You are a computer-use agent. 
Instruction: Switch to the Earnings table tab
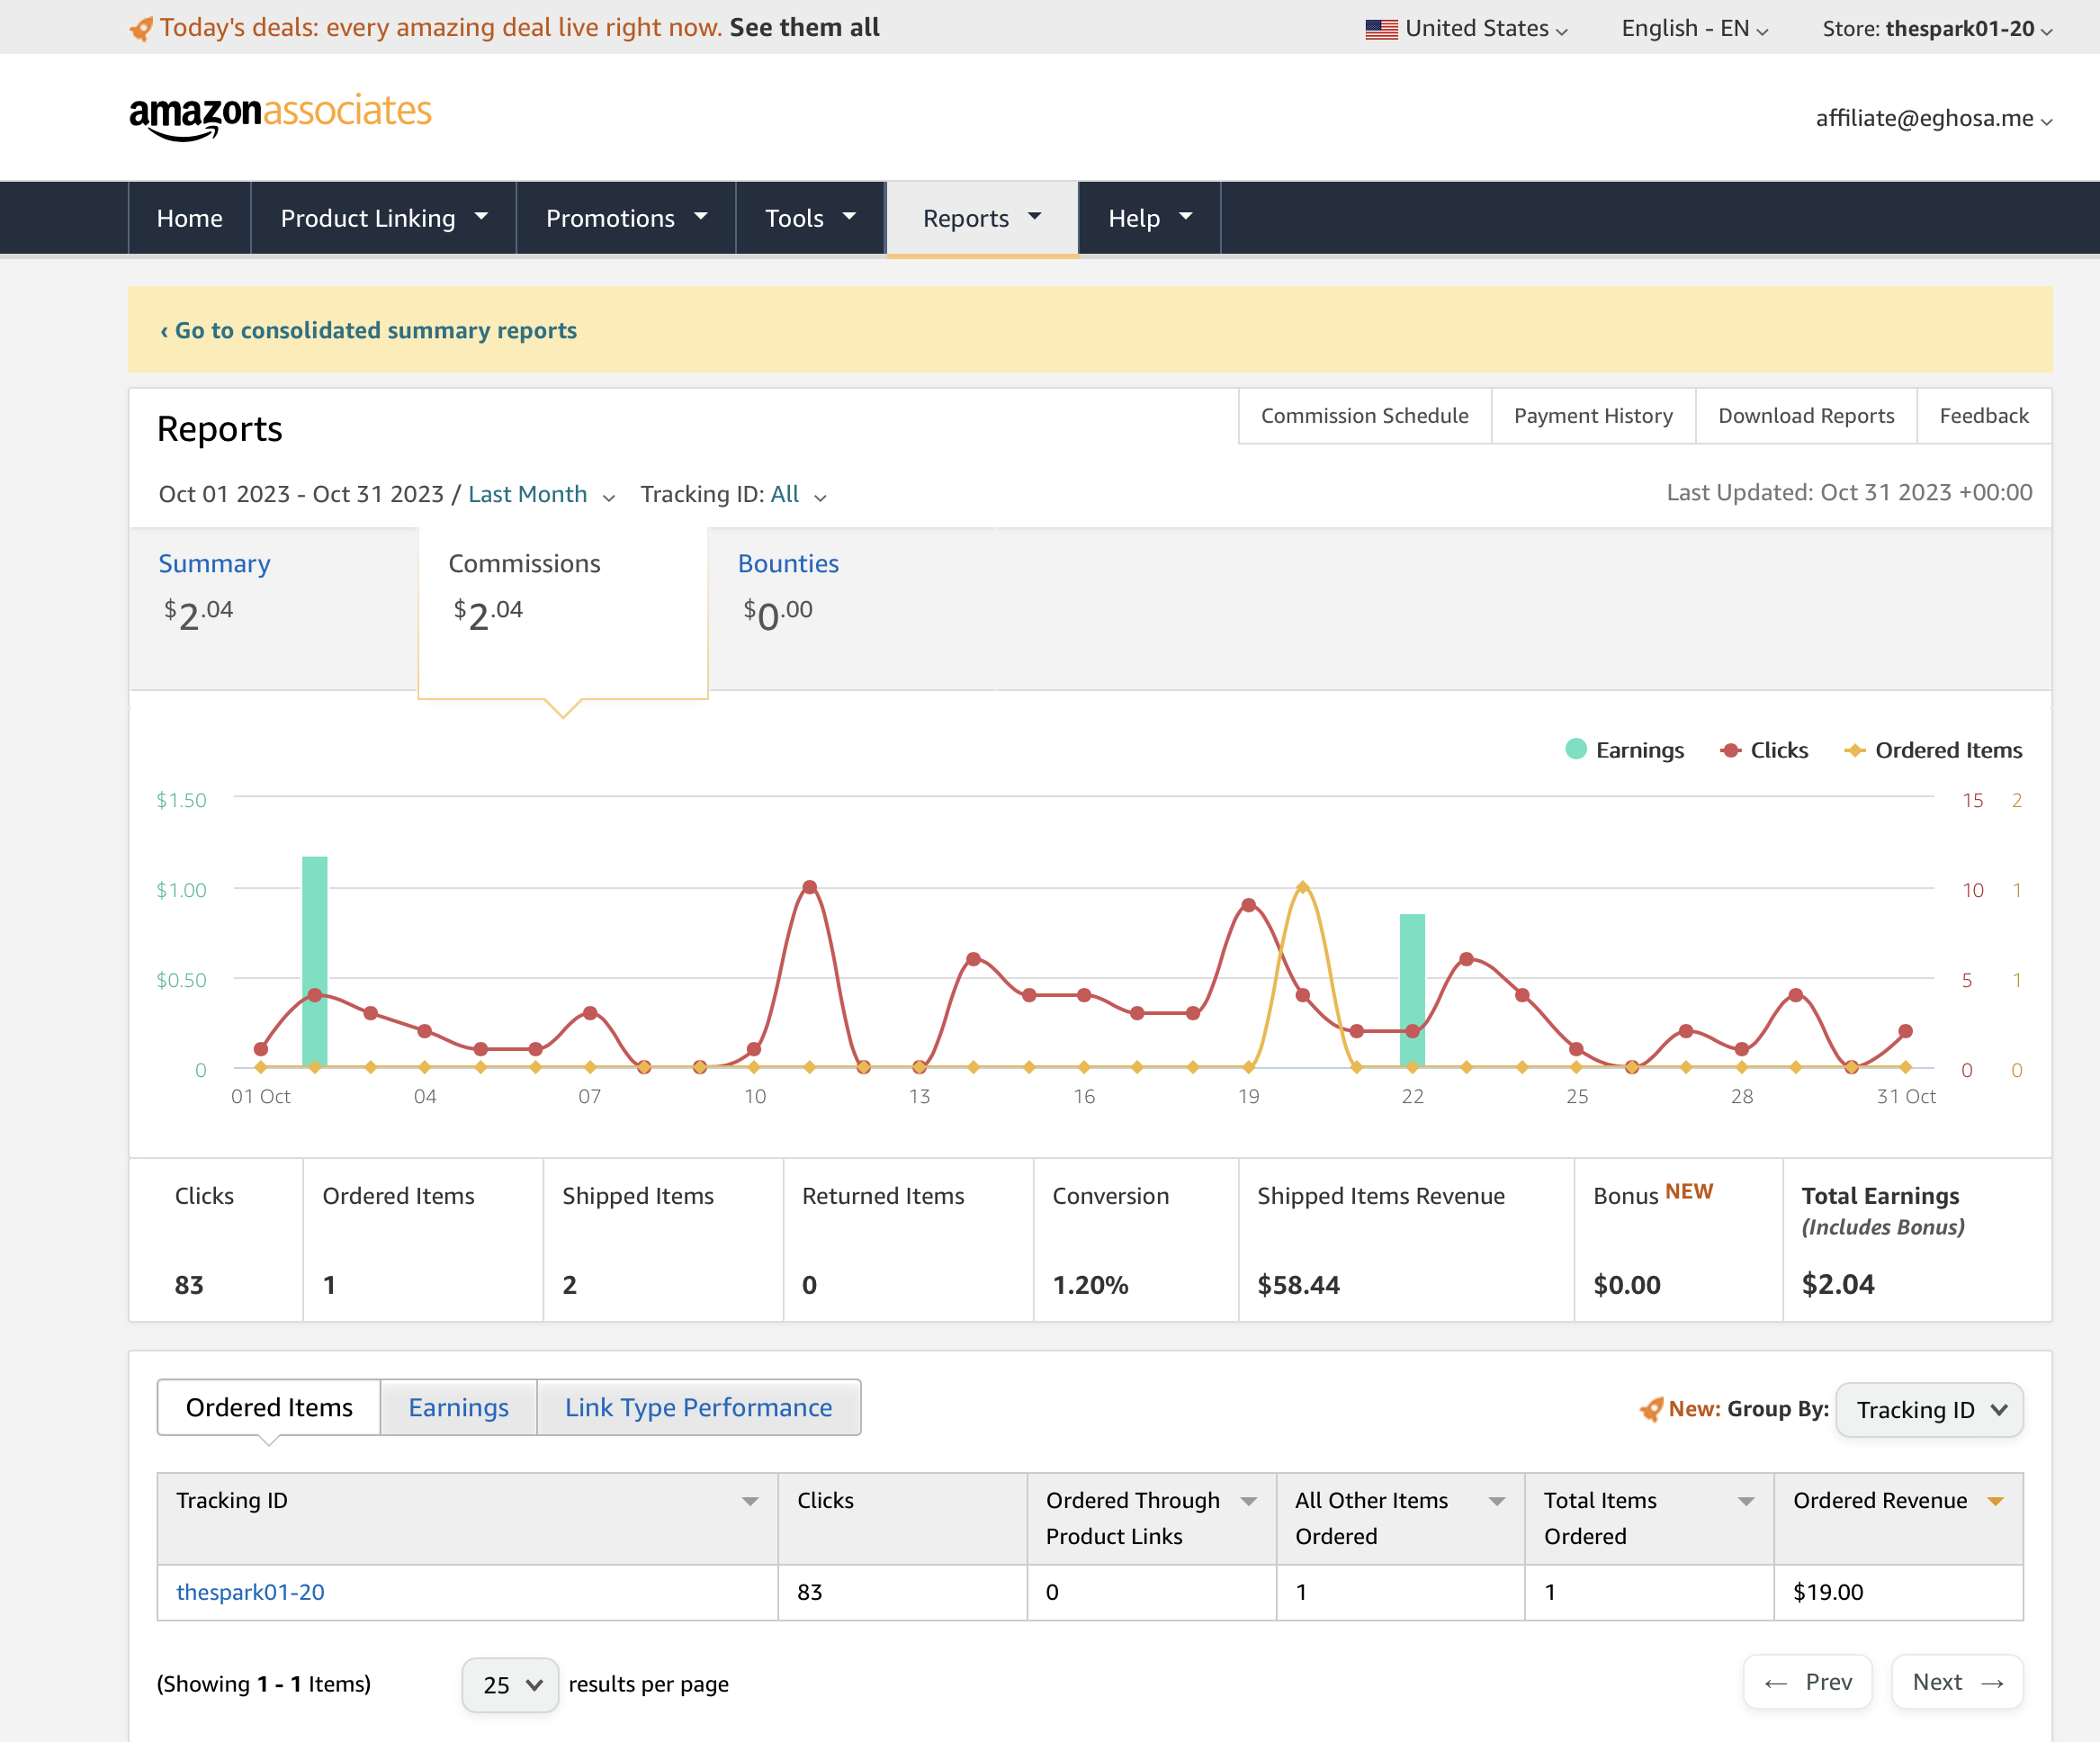tap(459, 1407)
